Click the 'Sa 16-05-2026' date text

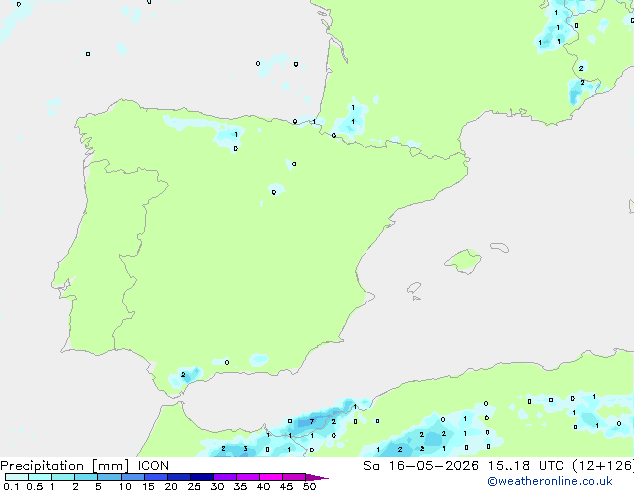point(421,466)
